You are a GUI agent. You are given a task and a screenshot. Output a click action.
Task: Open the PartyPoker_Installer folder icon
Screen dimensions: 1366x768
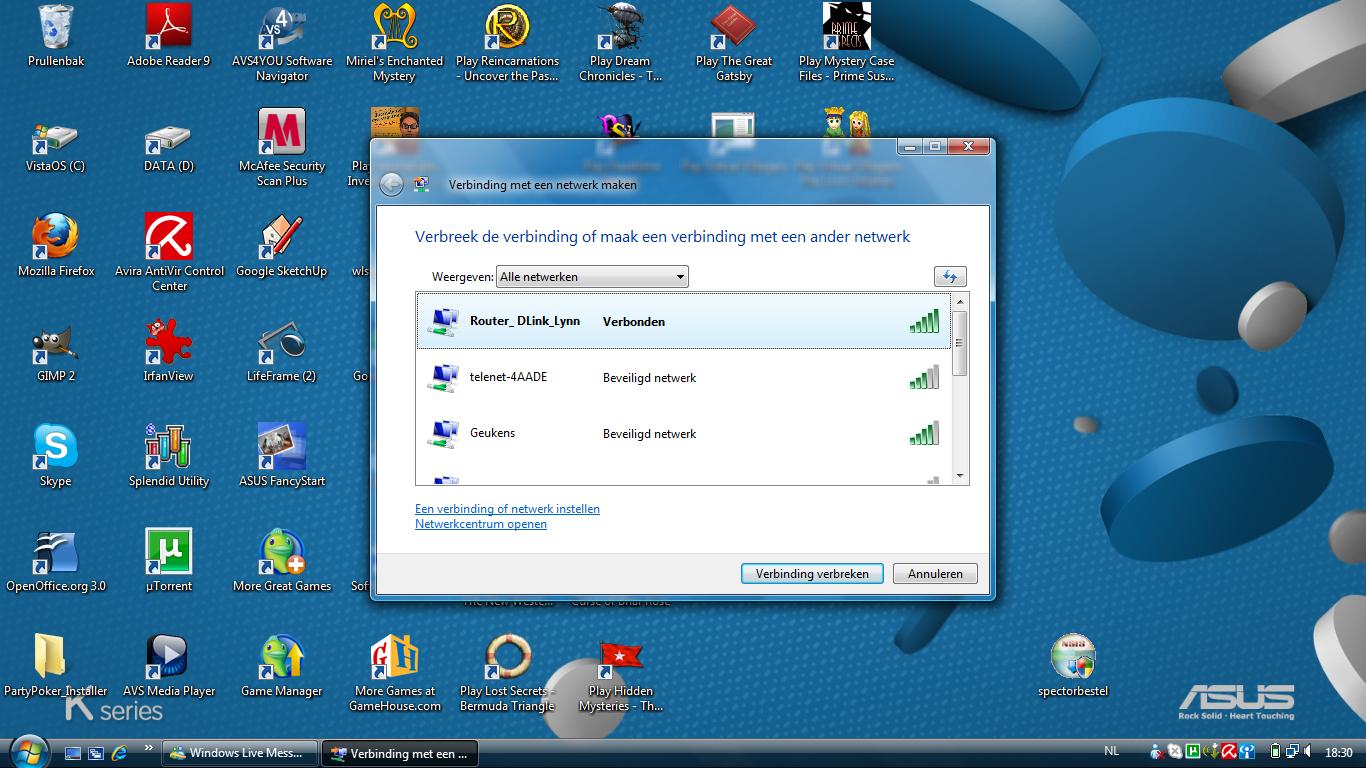[x=56, y=666]
